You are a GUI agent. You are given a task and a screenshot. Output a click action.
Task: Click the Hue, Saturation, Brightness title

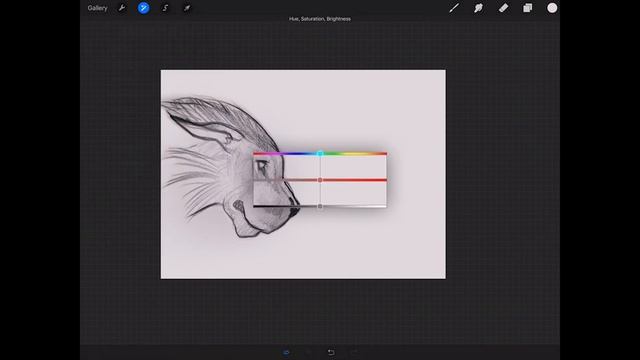(x=320, y=19)
